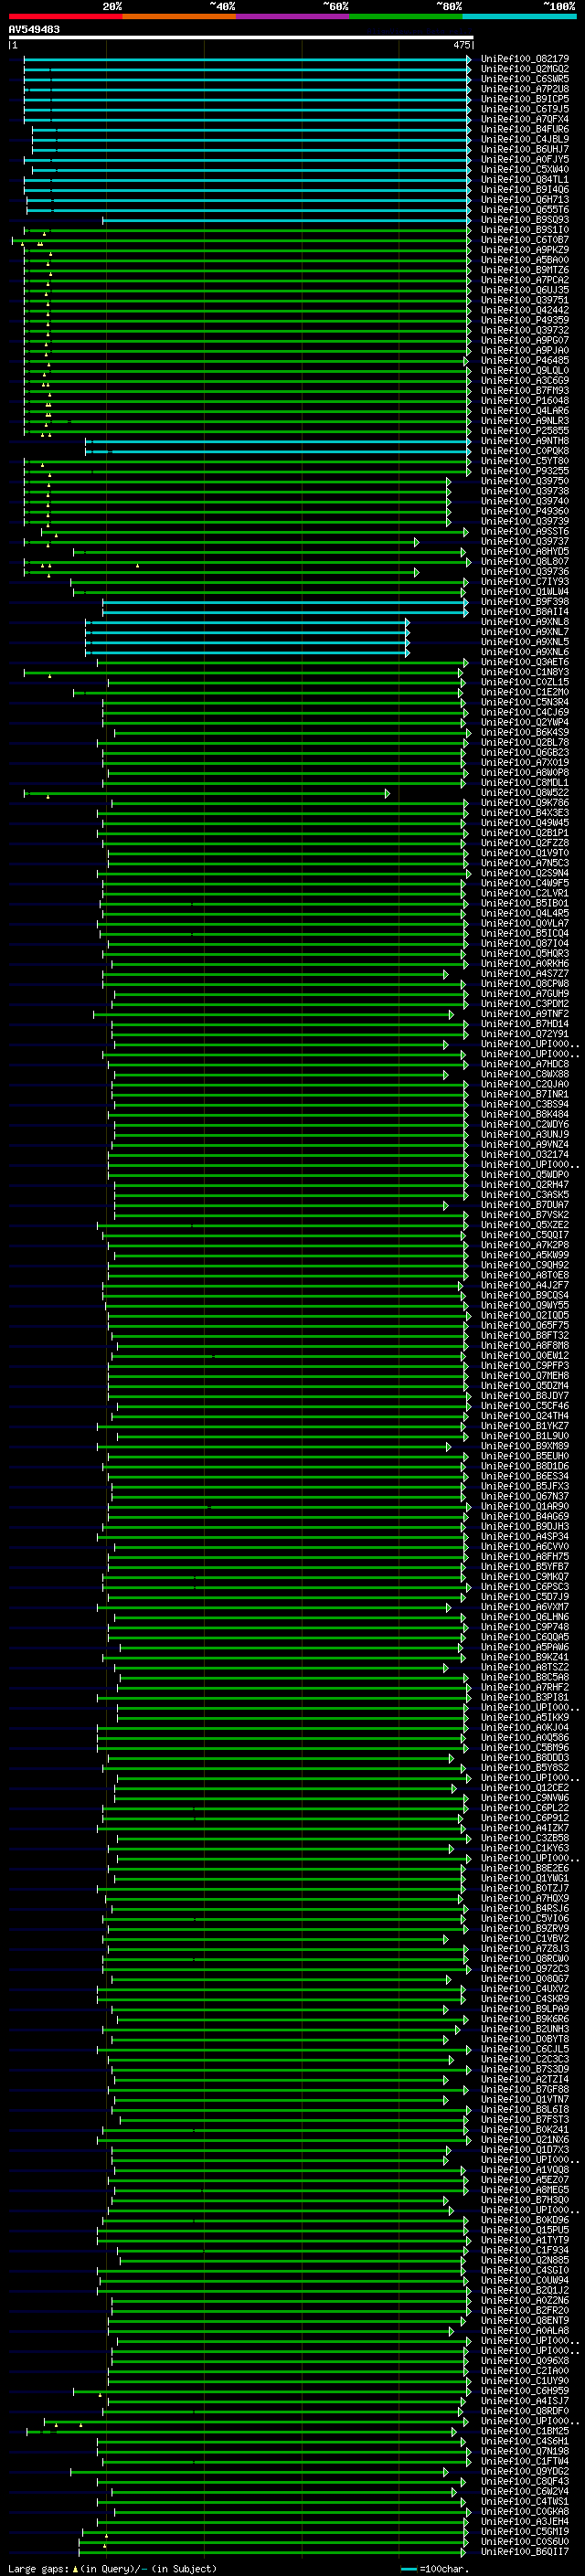Select the UniRef100_Q39750 label
The height and width of the screenshot is (2576, 585).
pyautogui.click(x=525, y=481)
